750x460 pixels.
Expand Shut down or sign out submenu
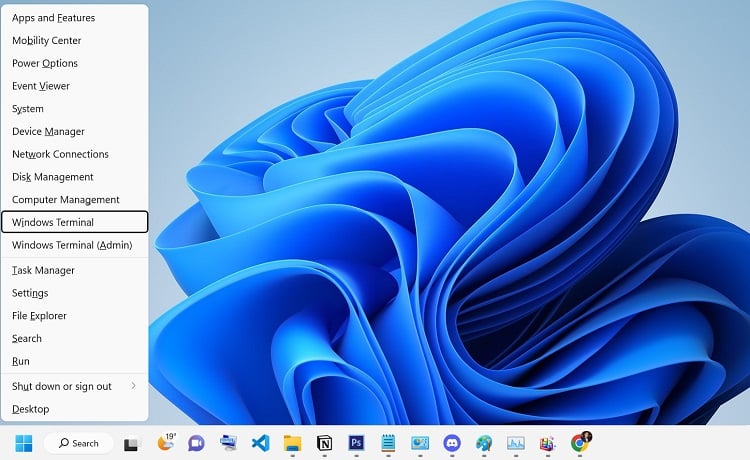pyautogui.click(x=75, y=386)
